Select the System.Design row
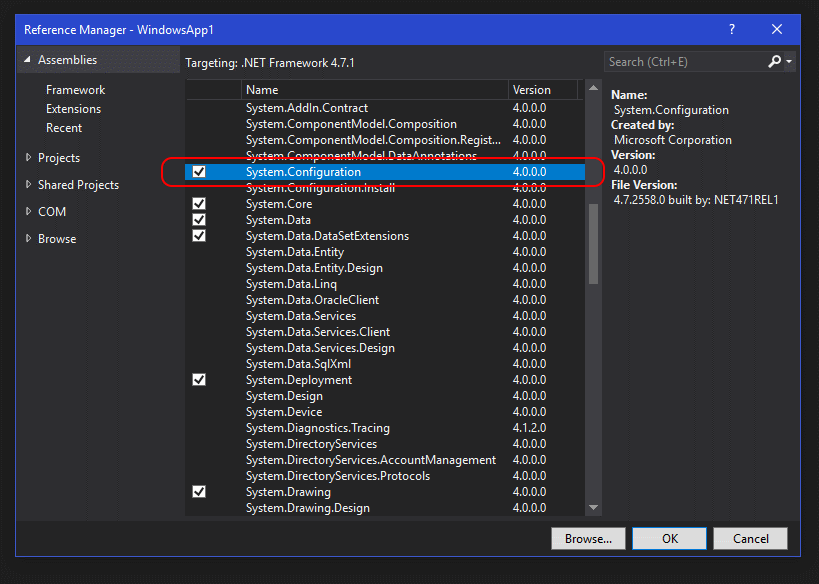This screenshot has width=819, height=584. pyautogui.click(x=385, y=396)
